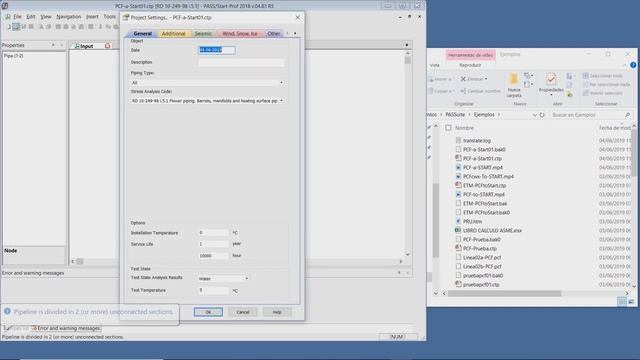
Task: Click the red icon on the Input tab
Action: (x=107, y=46)
